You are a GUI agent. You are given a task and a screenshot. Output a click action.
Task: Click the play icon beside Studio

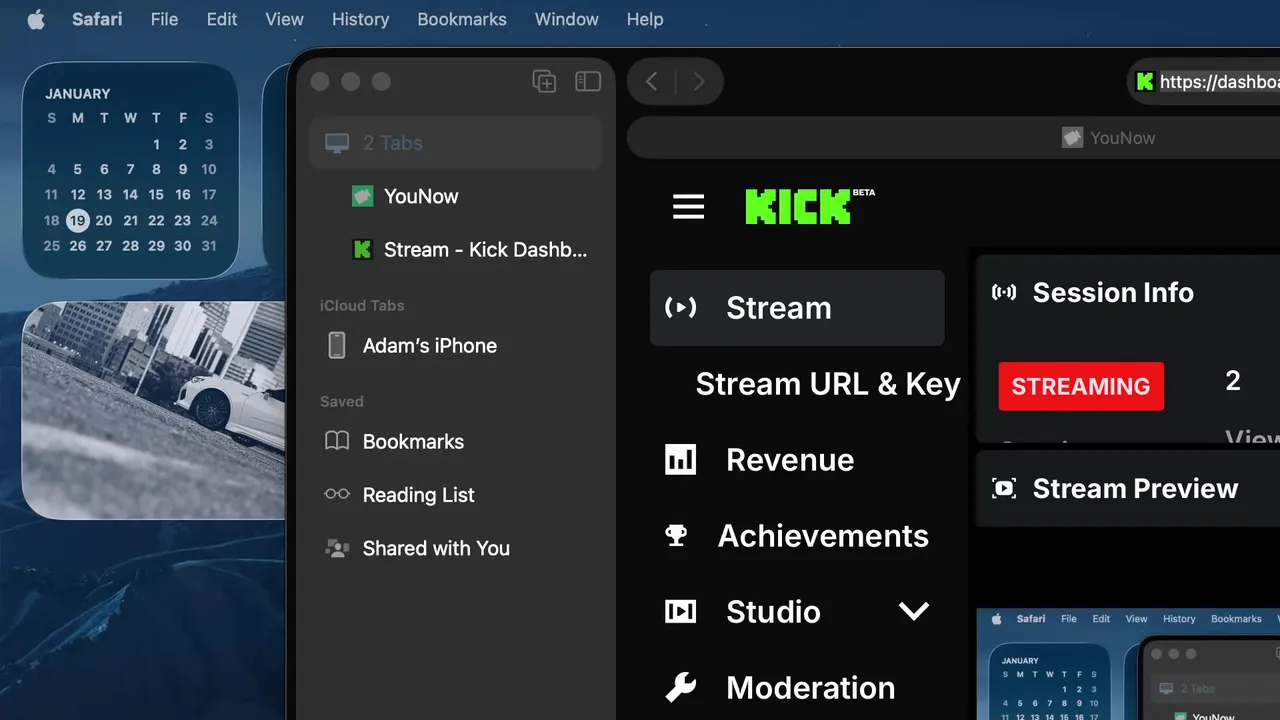[x=681, y=612]
